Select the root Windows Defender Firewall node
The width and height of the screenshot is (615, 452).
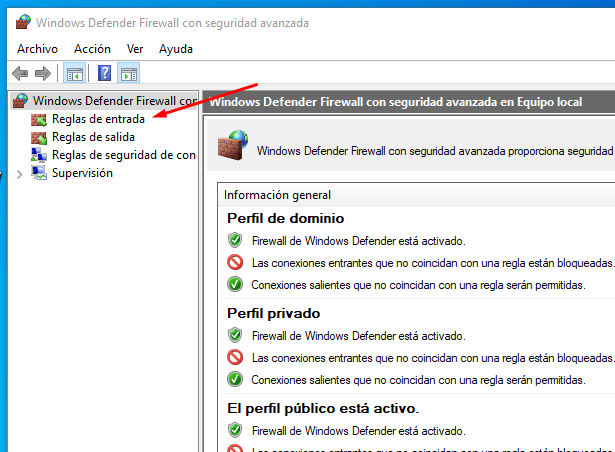pyautogui.click(x=113, y=101)
